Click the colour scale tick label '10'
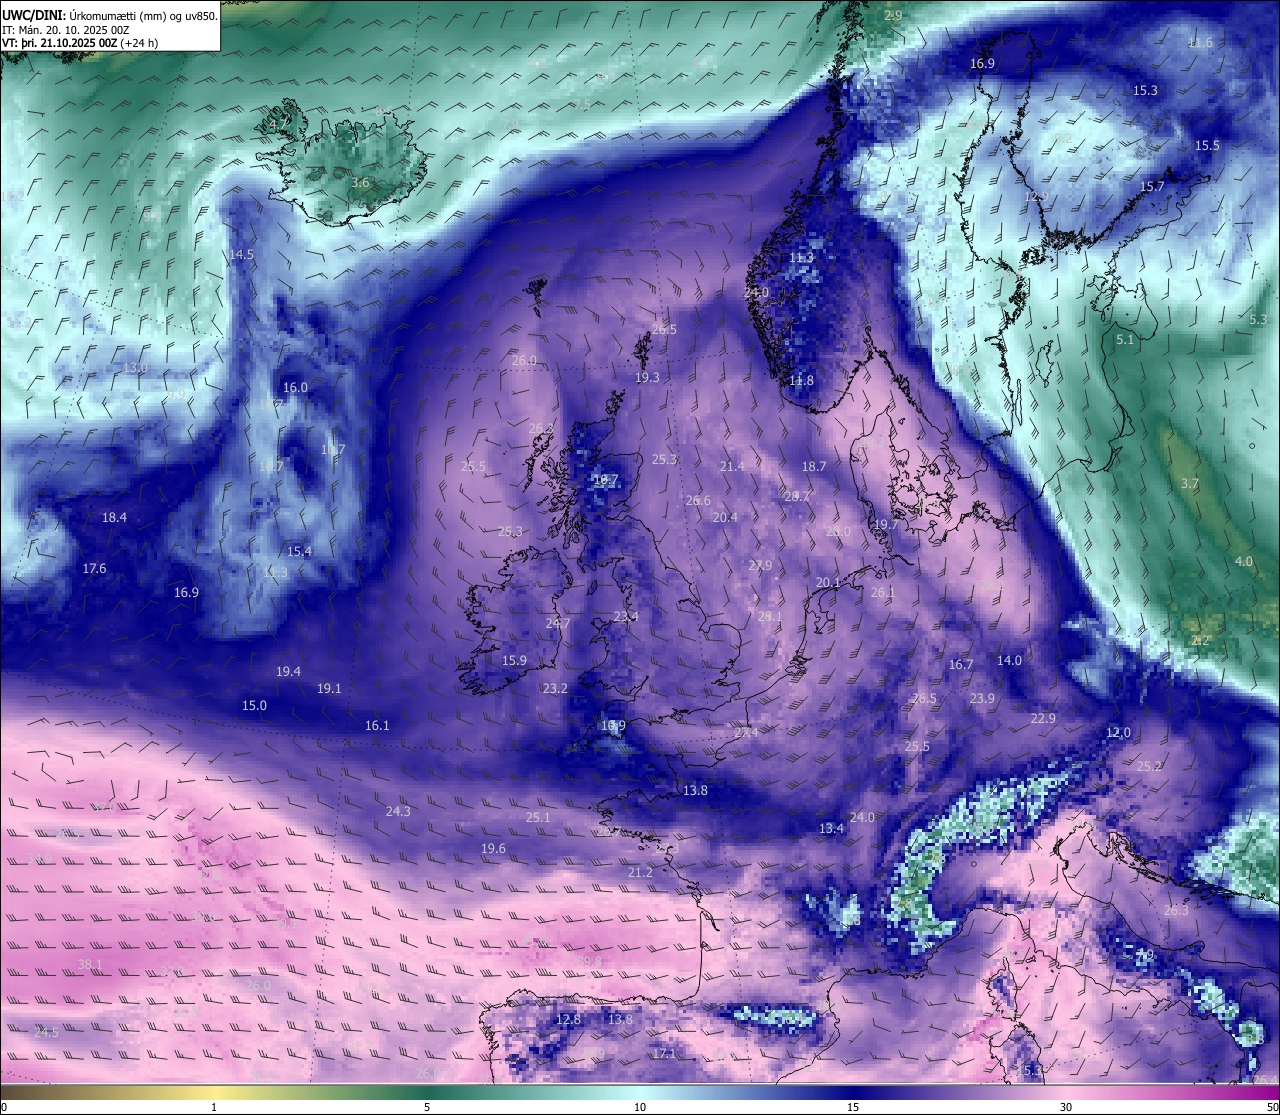The height and width of the screenshot is (1115, 1280). (x=640, y=1107)
